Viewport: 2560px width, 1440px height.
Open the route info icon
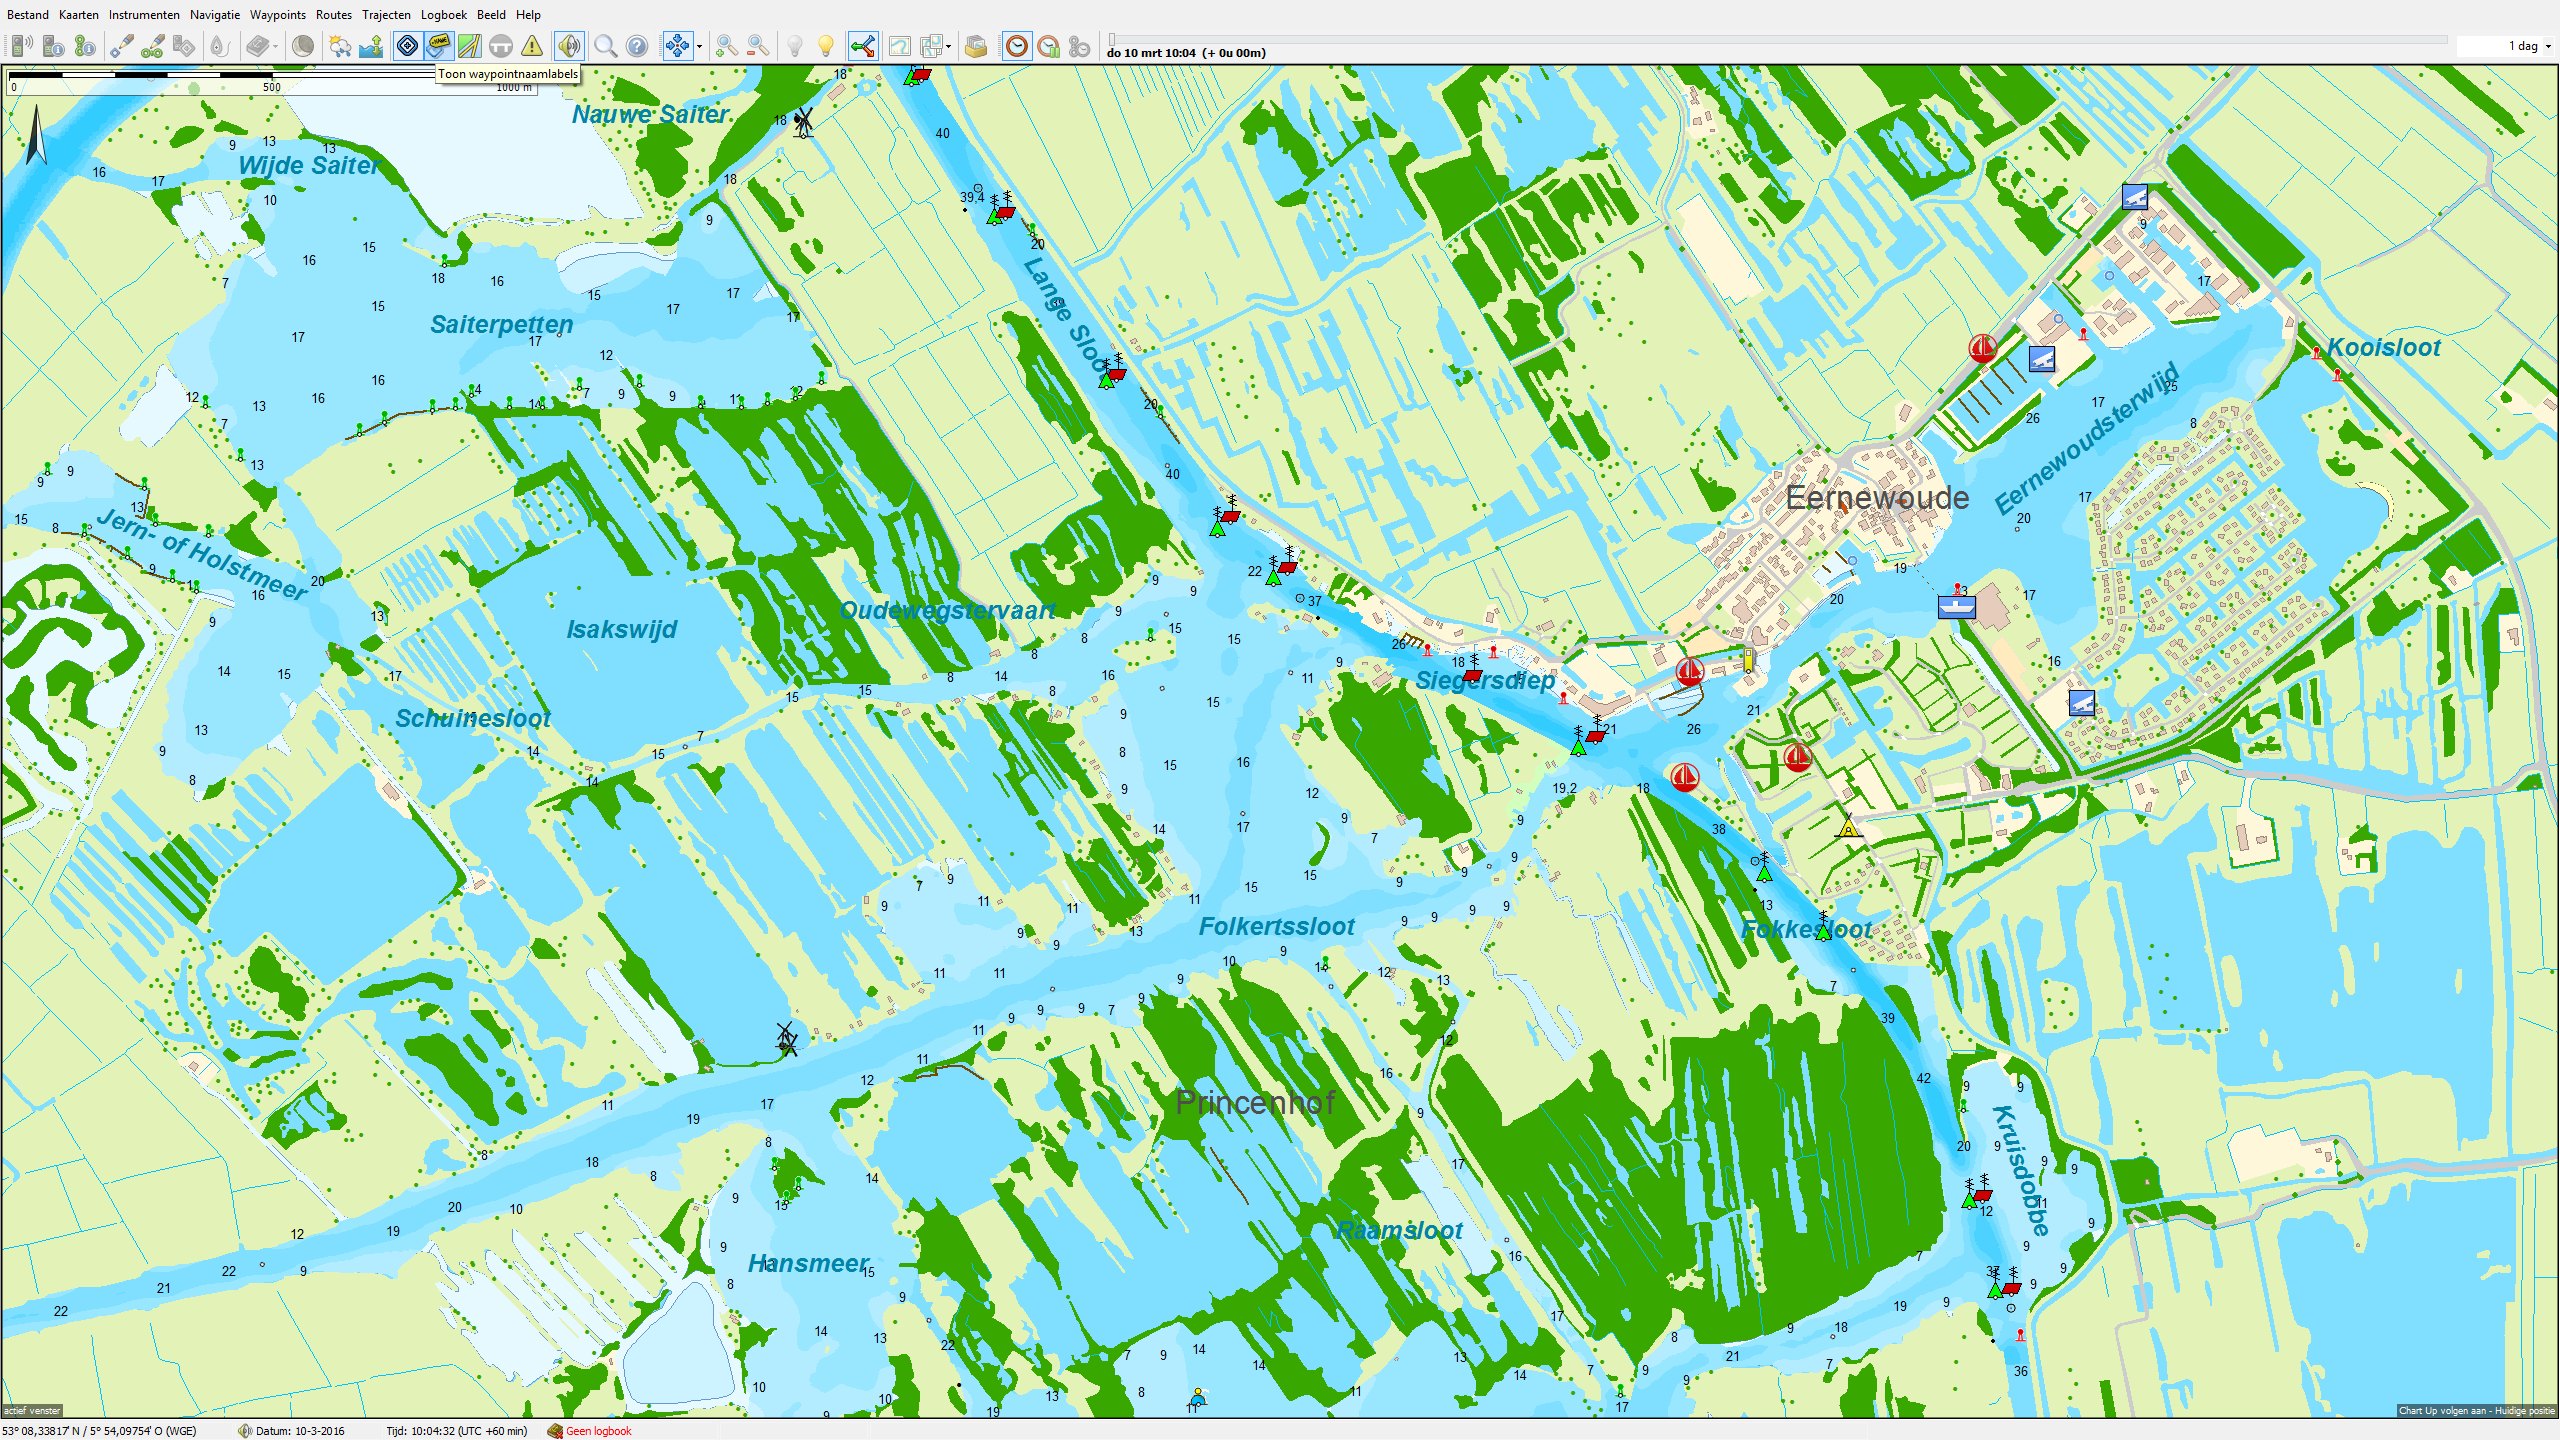[85, 46]
